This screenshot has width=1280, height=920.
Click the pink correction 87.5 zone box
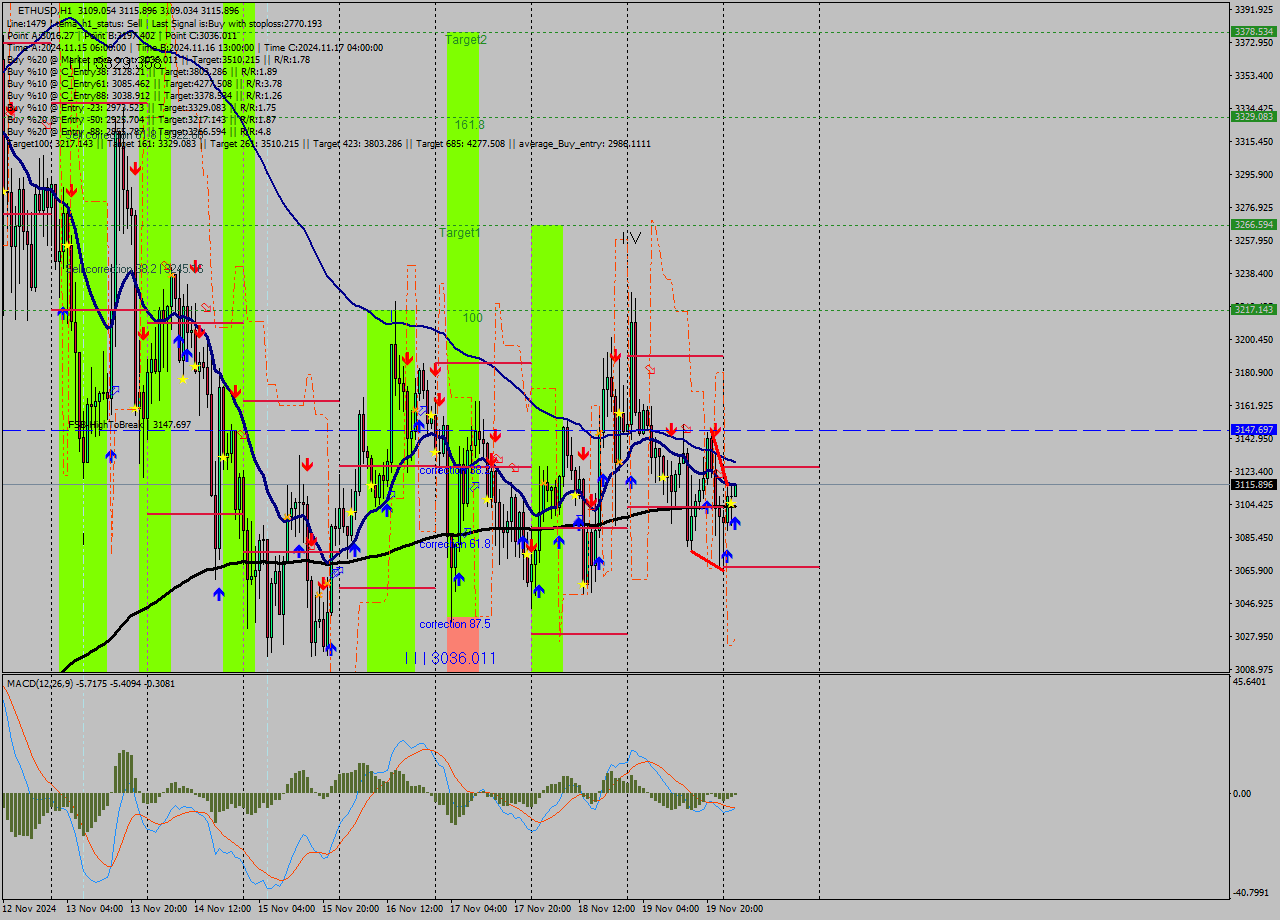click(463, 644)
